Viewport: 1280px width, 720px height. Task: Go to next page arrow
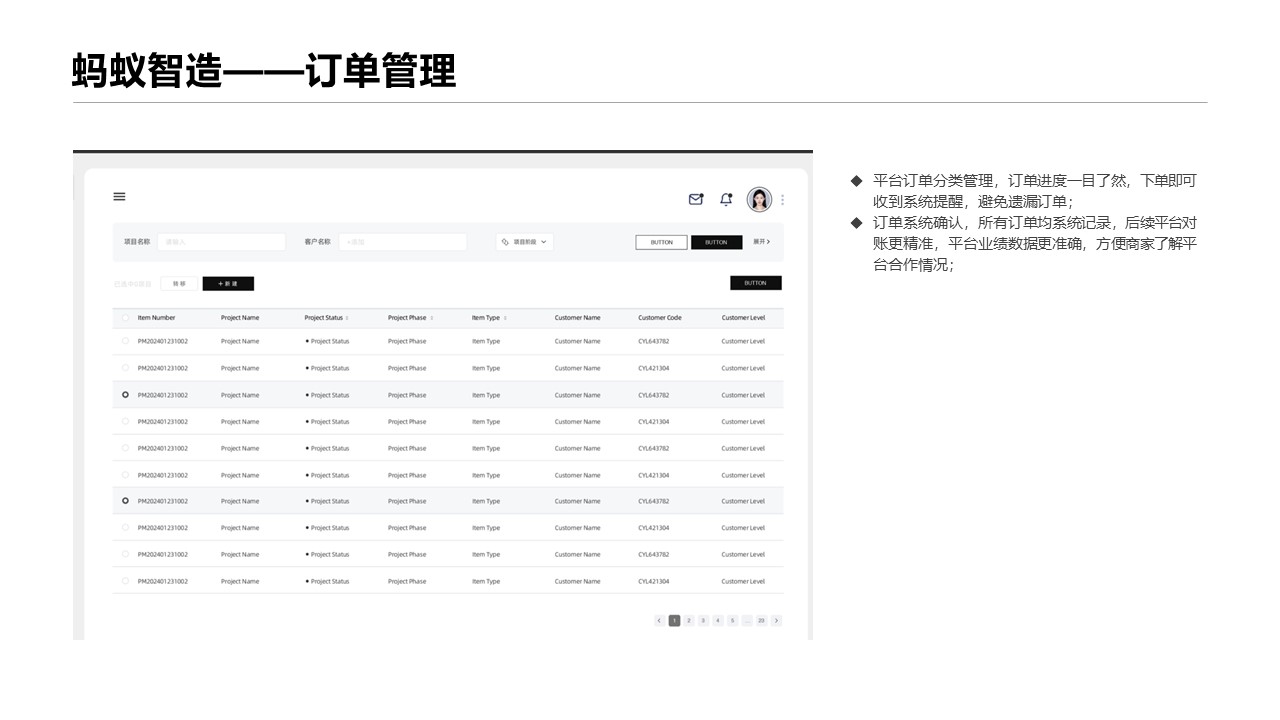[x=776, y=621]
